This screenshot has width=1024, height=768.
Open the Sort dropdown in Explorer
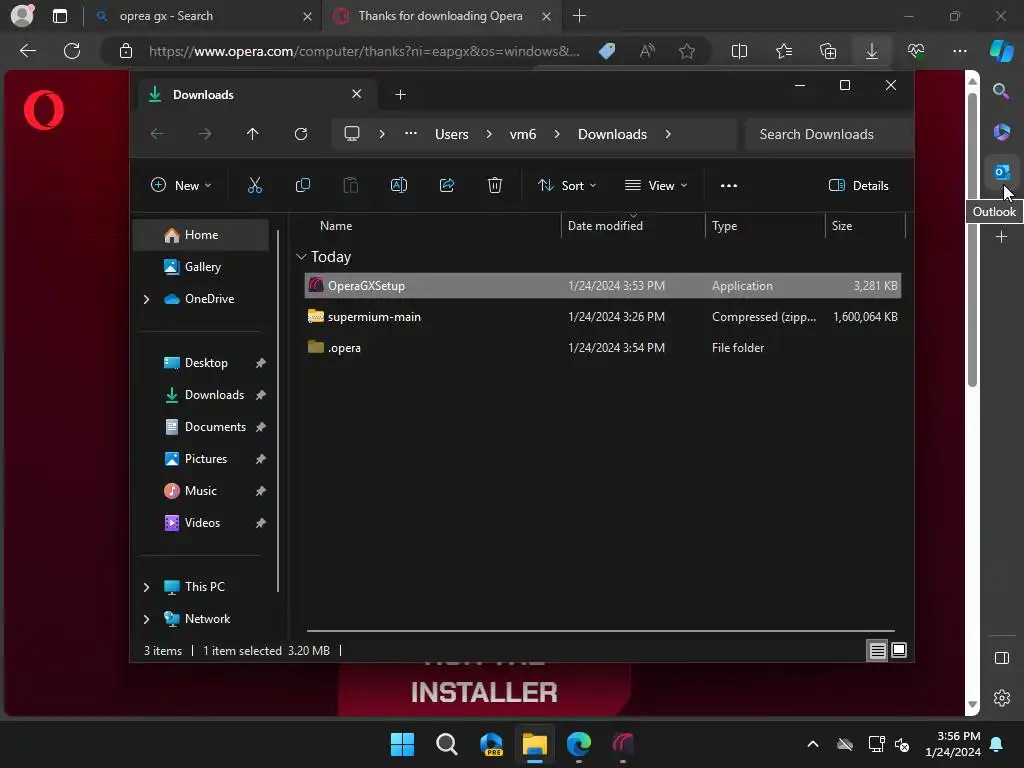[566, 185]
